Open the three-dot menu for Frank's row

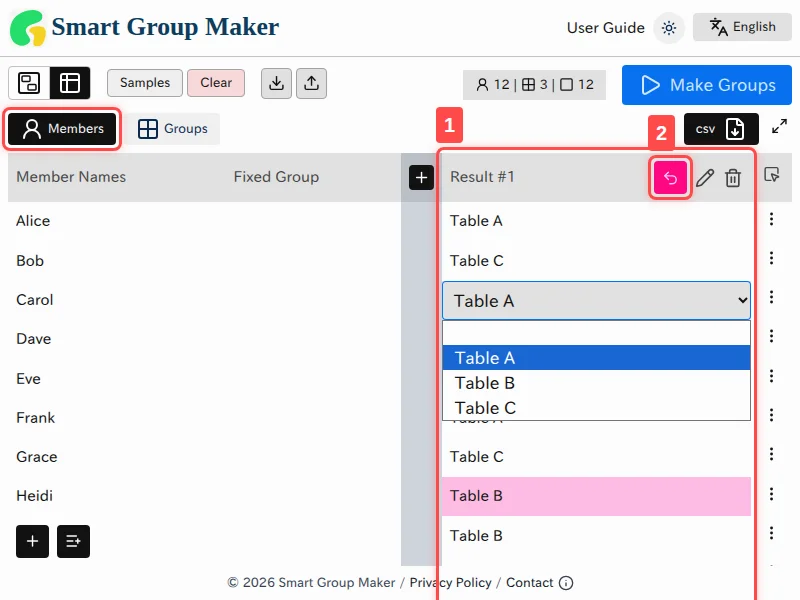(771, 415)
